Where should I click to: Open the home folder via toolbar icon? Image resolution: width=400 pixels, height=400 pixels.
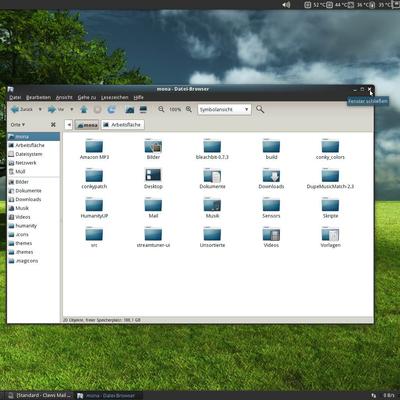tap(130, 109)
